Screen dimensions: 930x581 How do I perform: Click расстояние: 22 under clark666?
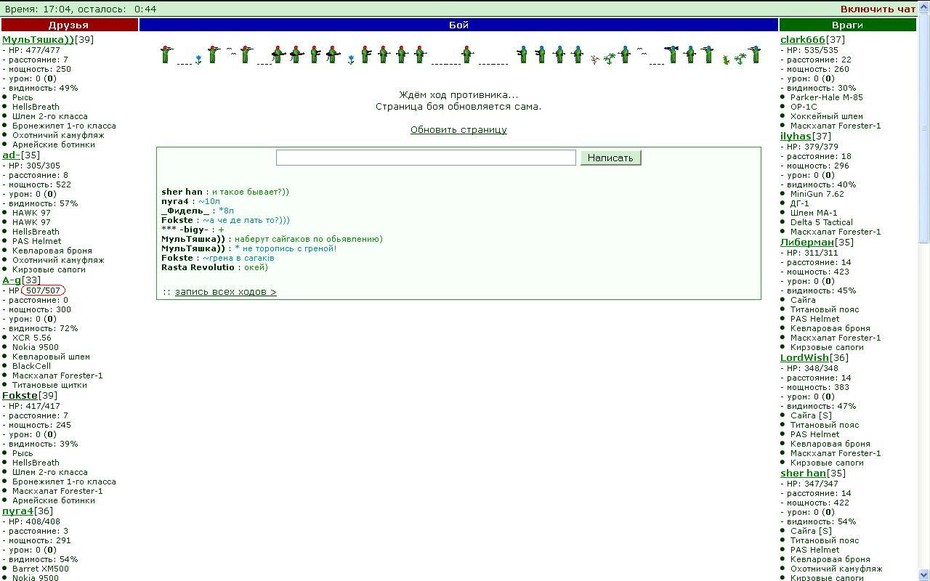pos(818,60)
